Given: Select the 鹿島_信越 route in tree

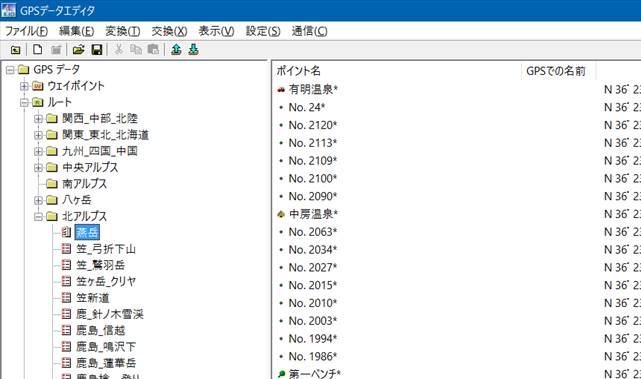Looking at the screenshot, I should coord(101,330).
